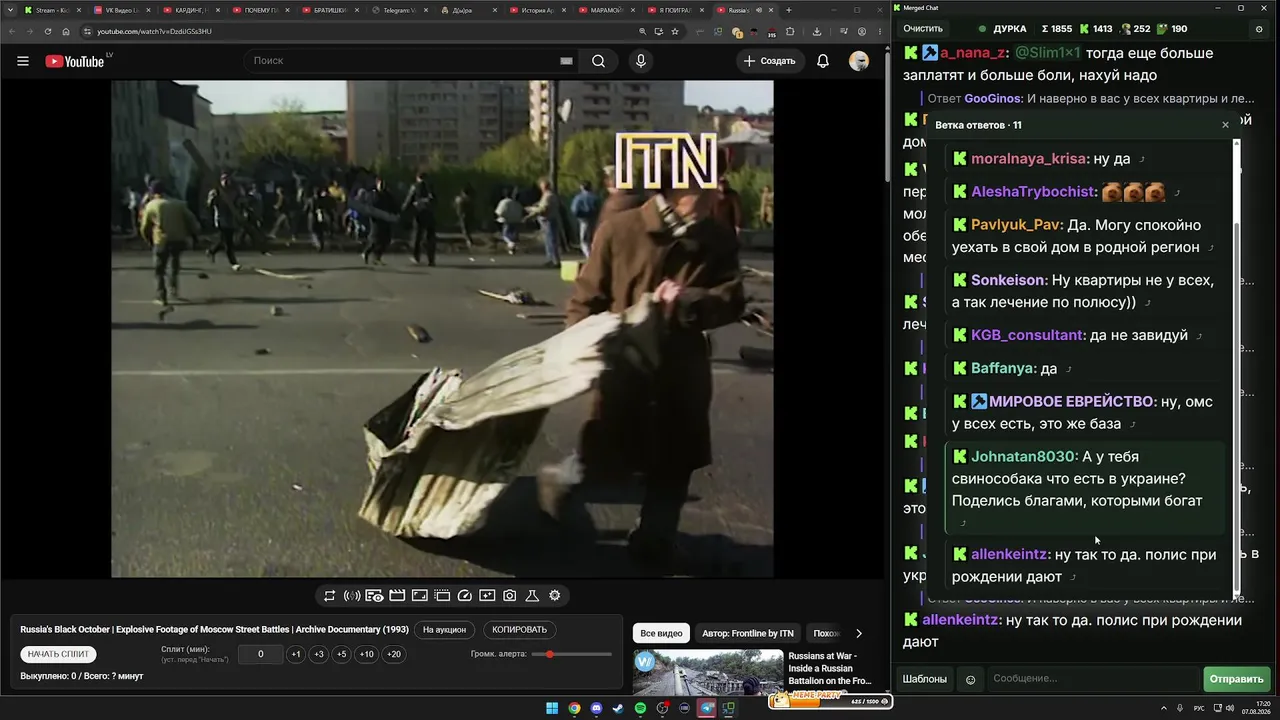Open browser extensions puzzle icon
The height and width of the screenshot is (720, 1280).
point(789,31)
